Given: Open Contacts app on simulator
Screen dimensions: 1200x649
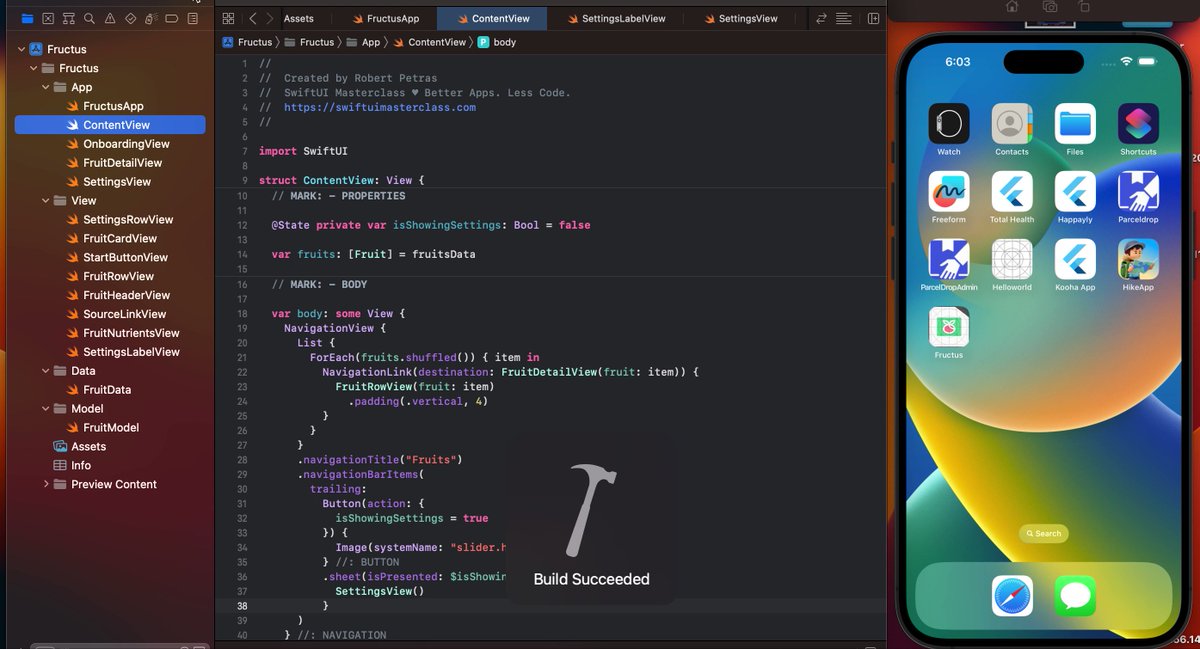Looking at the screenshot, I should 1012,124.
